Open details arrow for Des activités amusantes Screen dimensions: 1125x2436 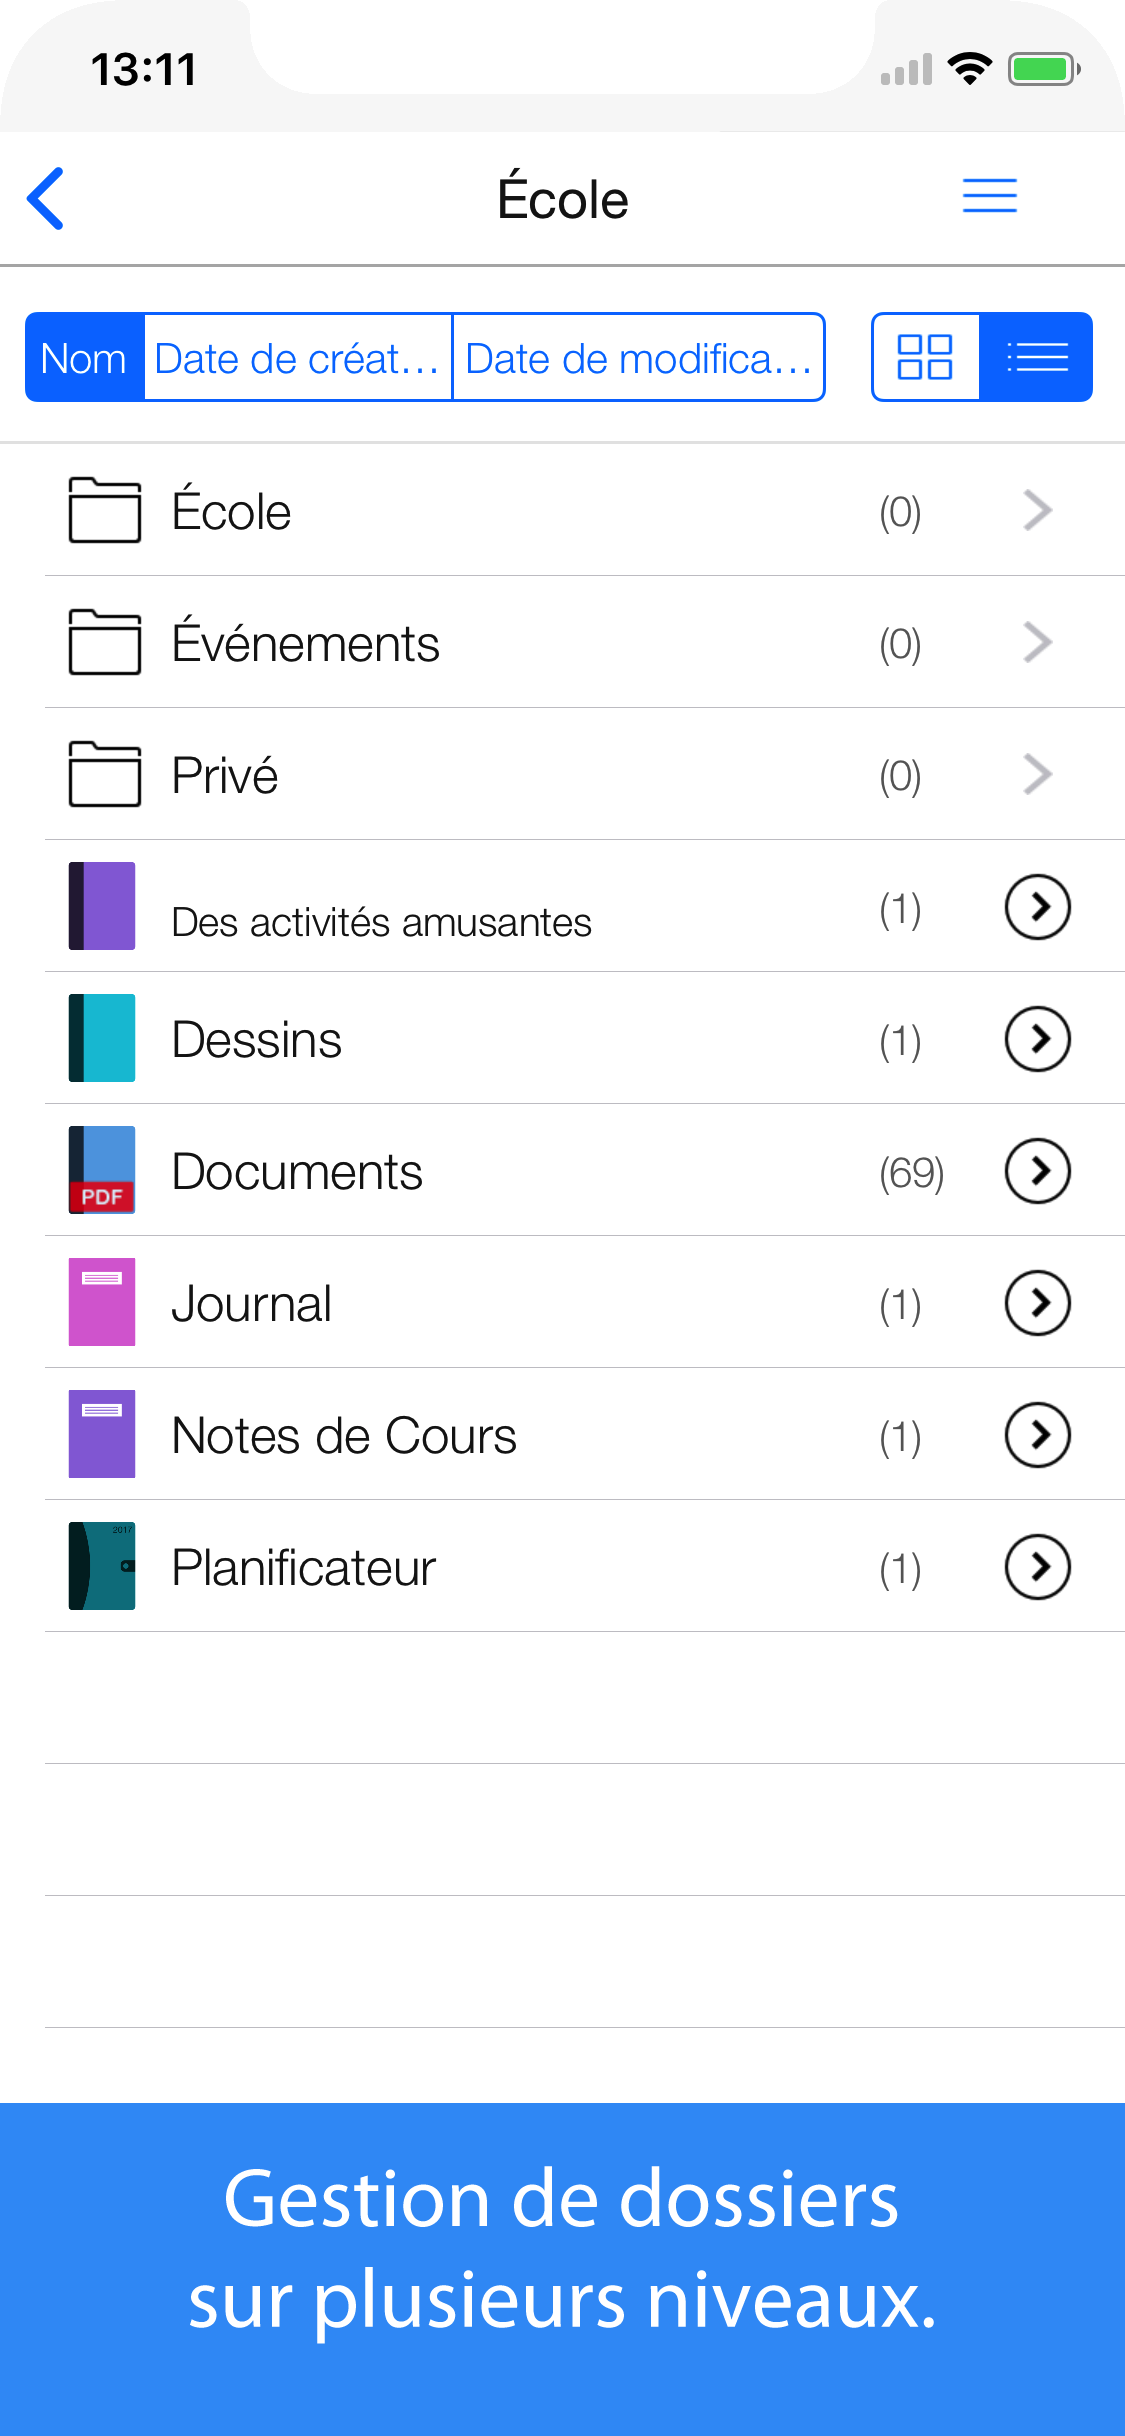(1038, 907)
